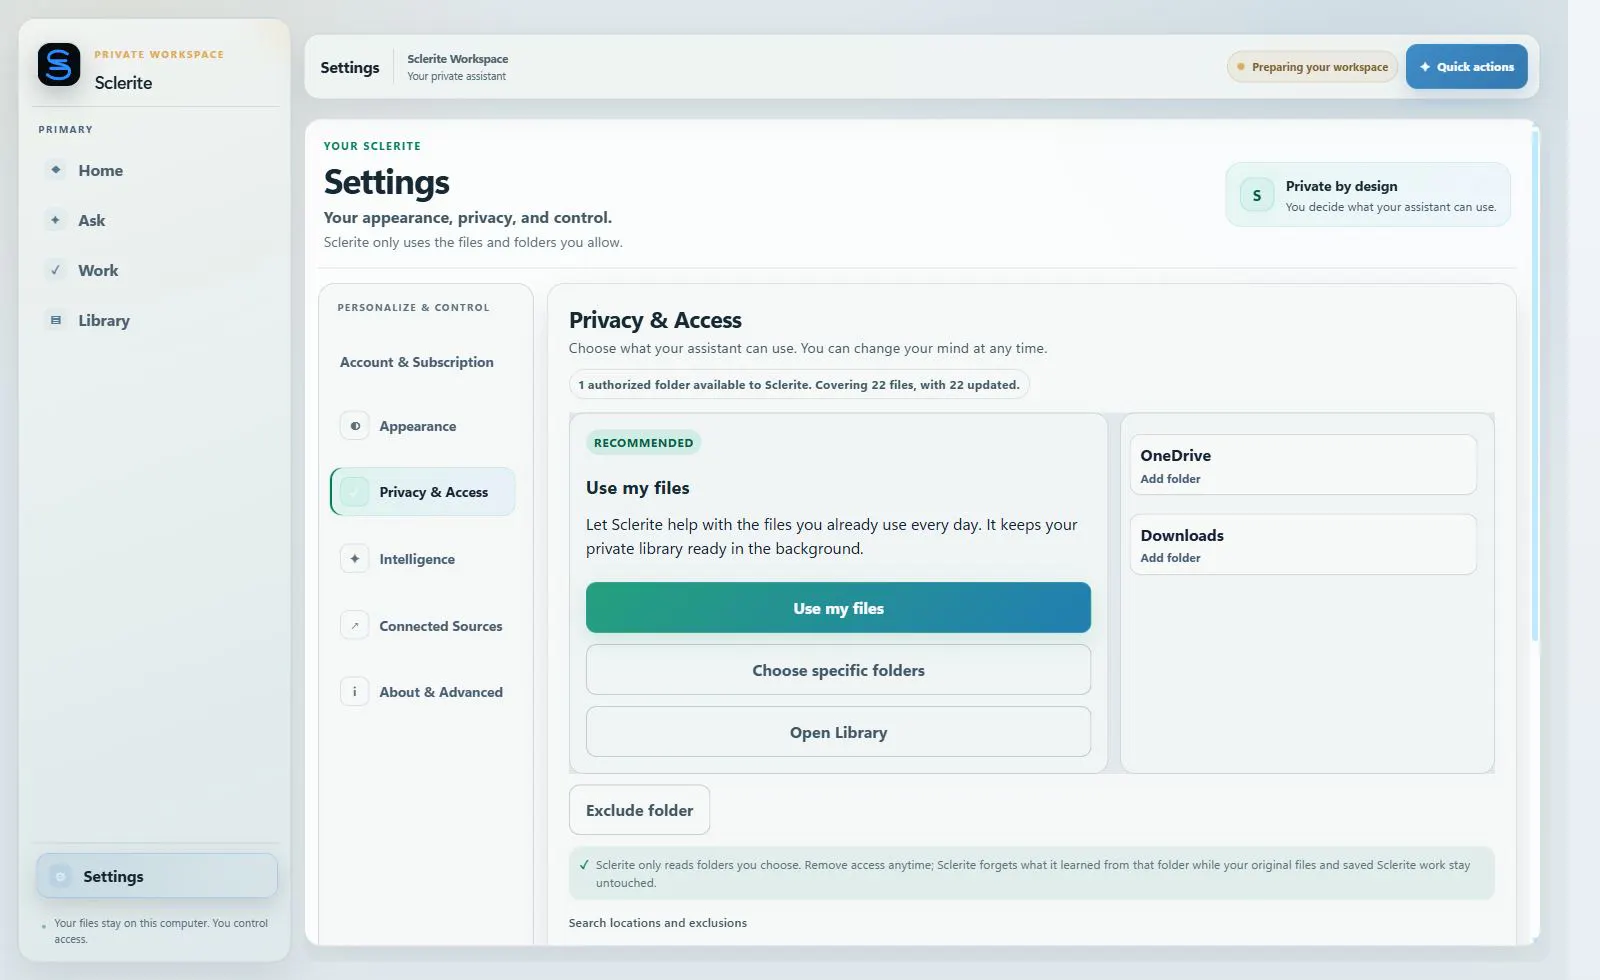Image resolution: width=1600 pixels, height=980 pixels.
Task: Click the authorized folder summary pill
Action: point(799,385)
